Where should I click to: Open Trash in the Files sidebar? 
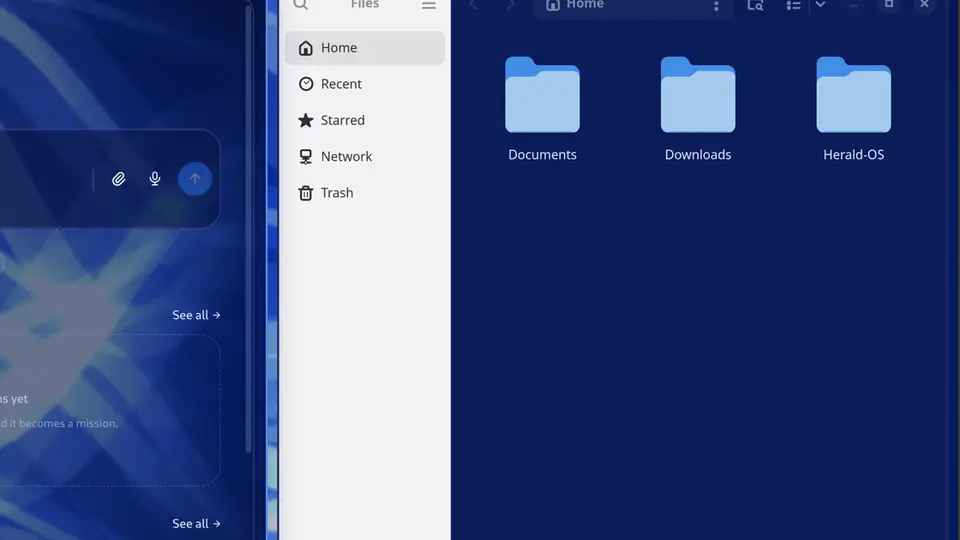coord(364,192)
